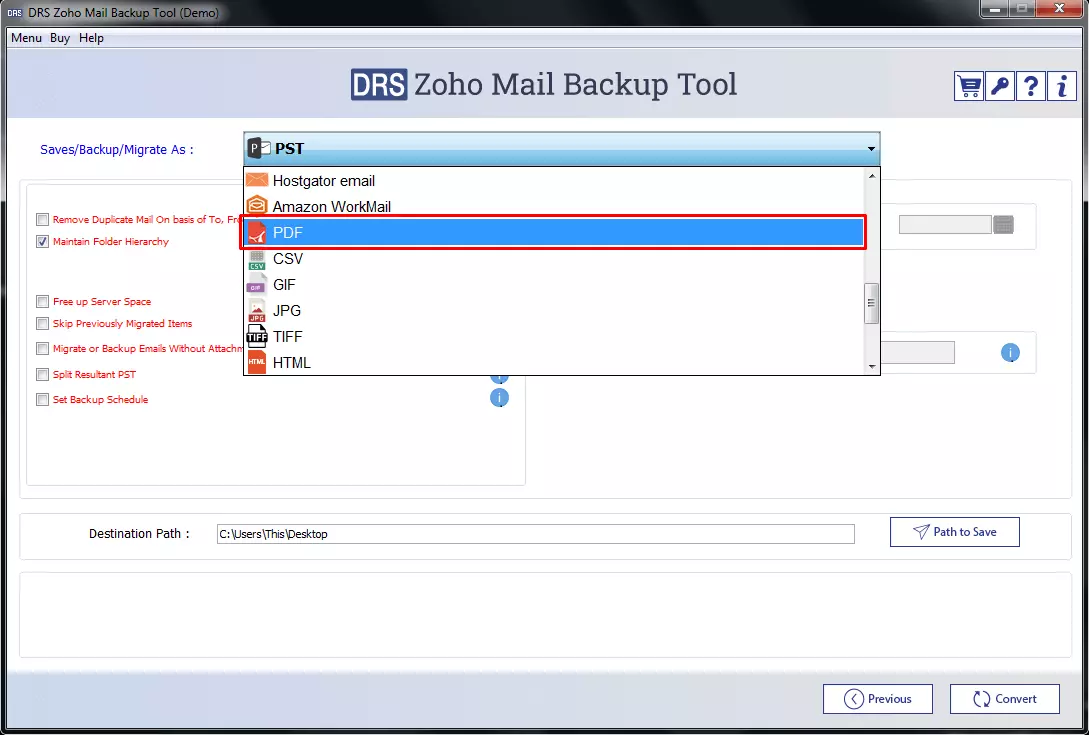The image size is (1089, 735).
Task: Click the key activation icon
Action: coord(999,86)
